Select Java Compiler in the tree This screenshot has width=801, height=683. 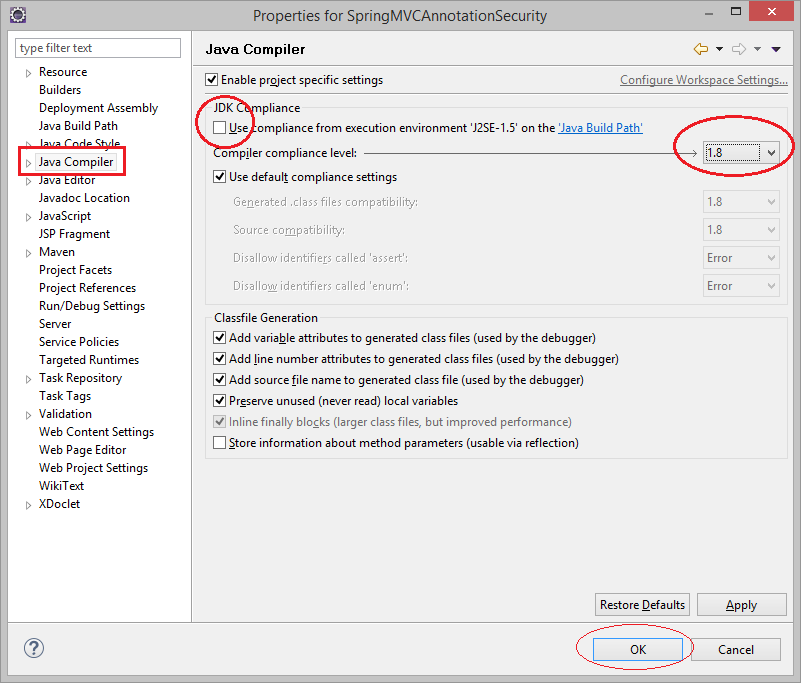pos(76,162)
